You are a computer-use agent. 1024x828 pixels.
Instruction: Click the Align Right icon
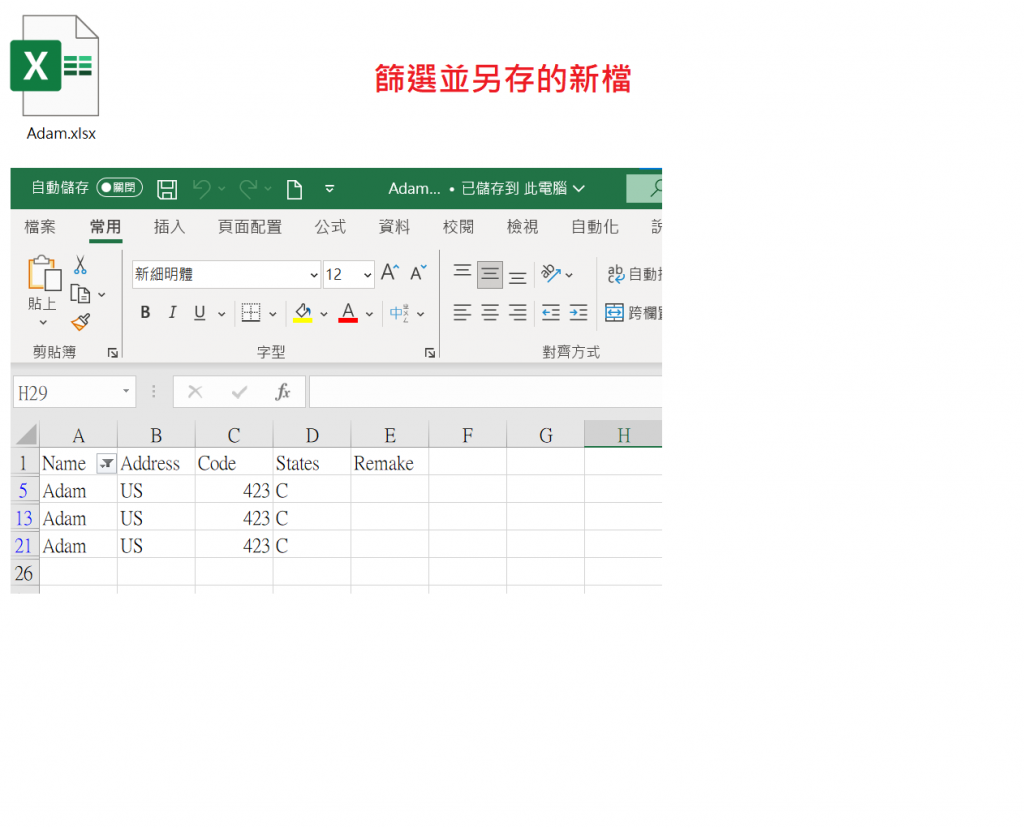click(x=518, y=313)
